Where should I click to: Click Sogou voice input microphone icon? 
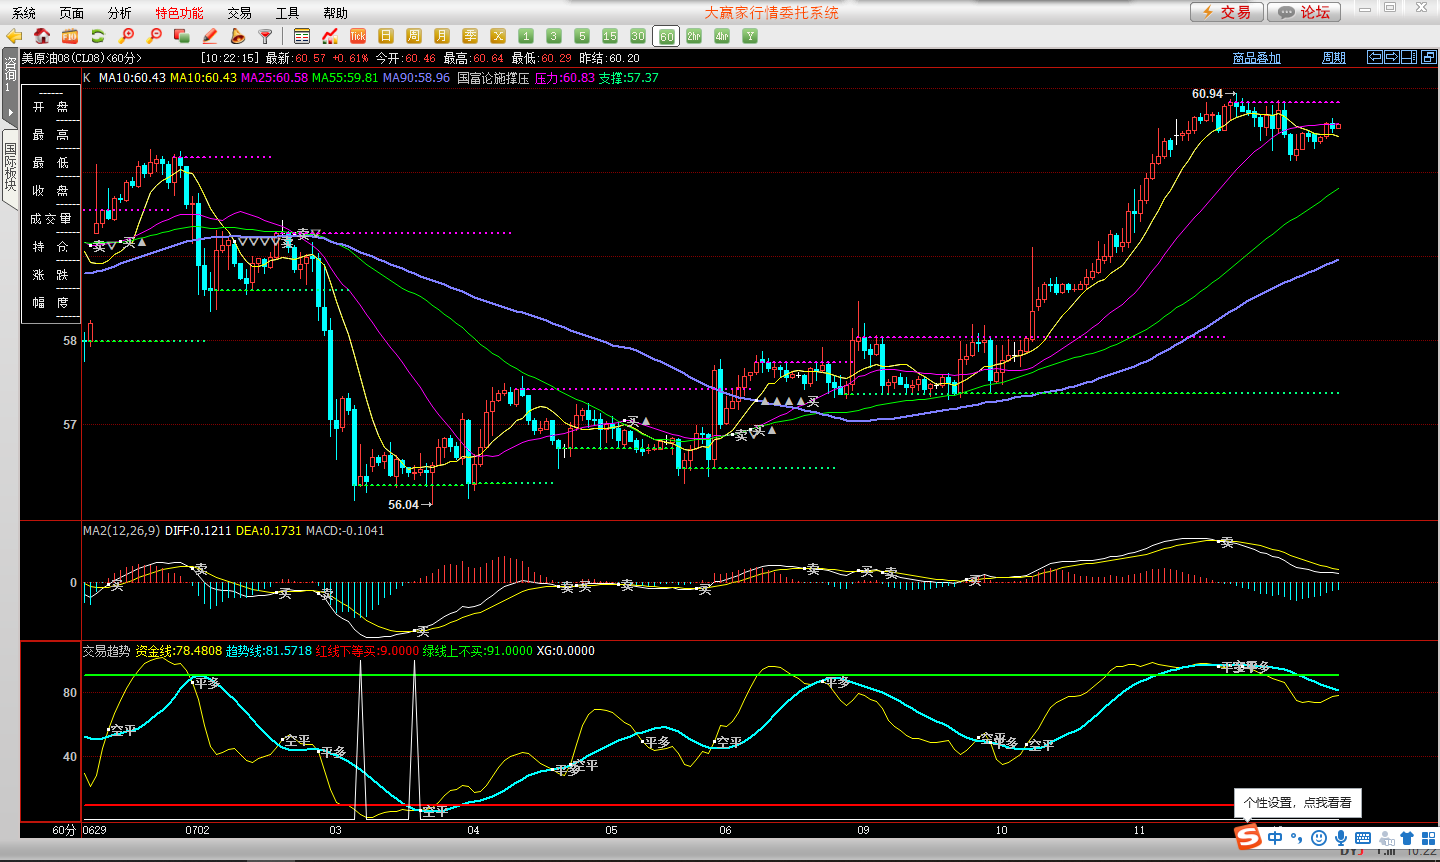tap(1341, 838)
